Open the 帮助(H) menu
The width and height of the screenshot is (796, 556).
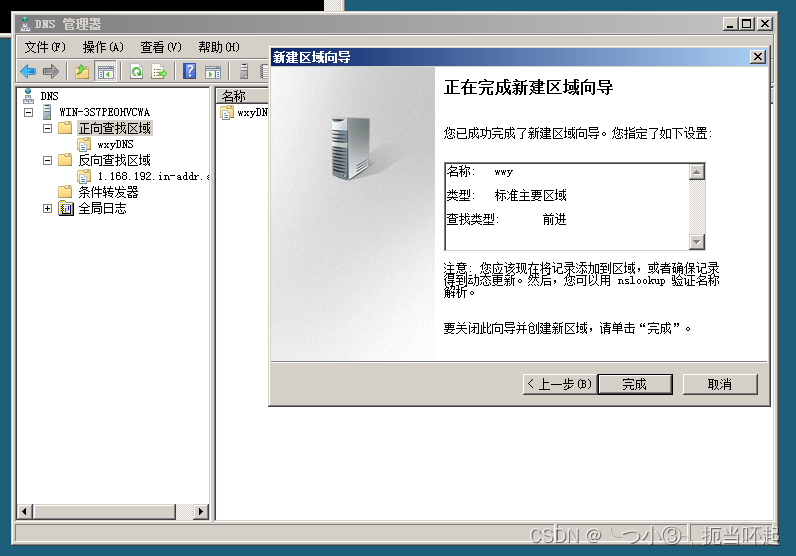click(x=219, y=47)
